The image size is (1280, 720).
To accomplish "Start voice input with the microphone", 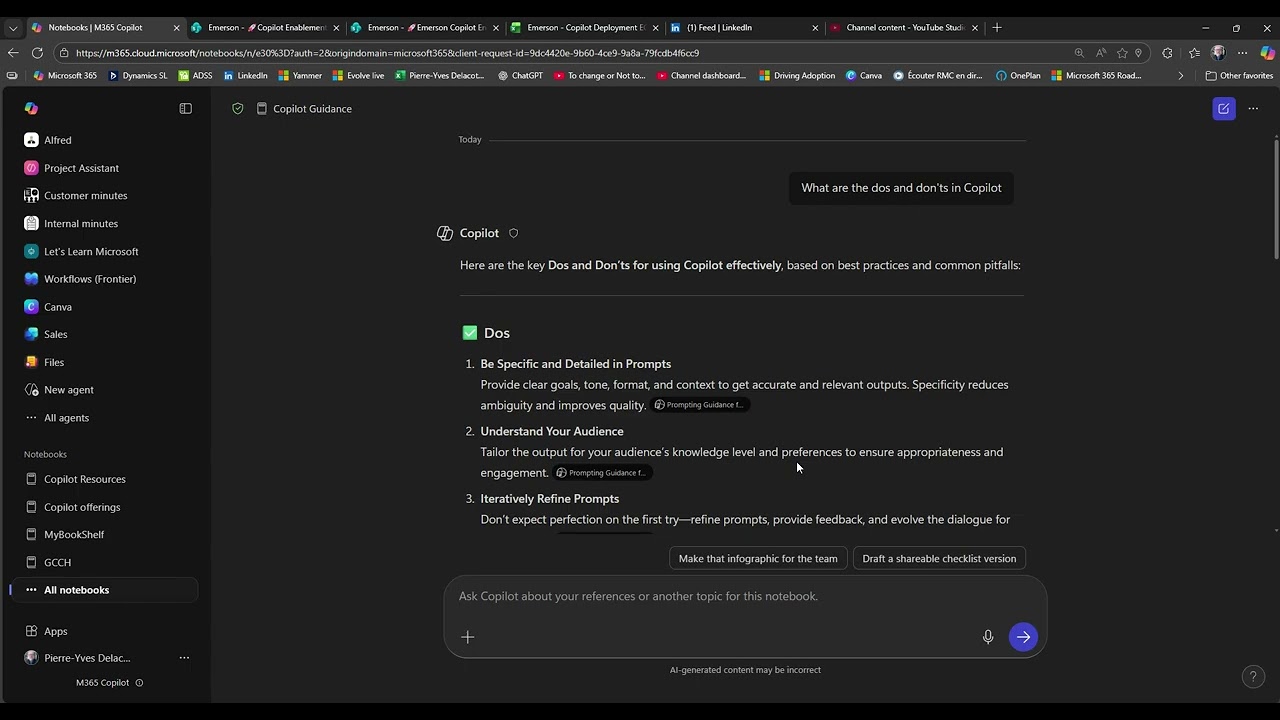I will point(988,637).
